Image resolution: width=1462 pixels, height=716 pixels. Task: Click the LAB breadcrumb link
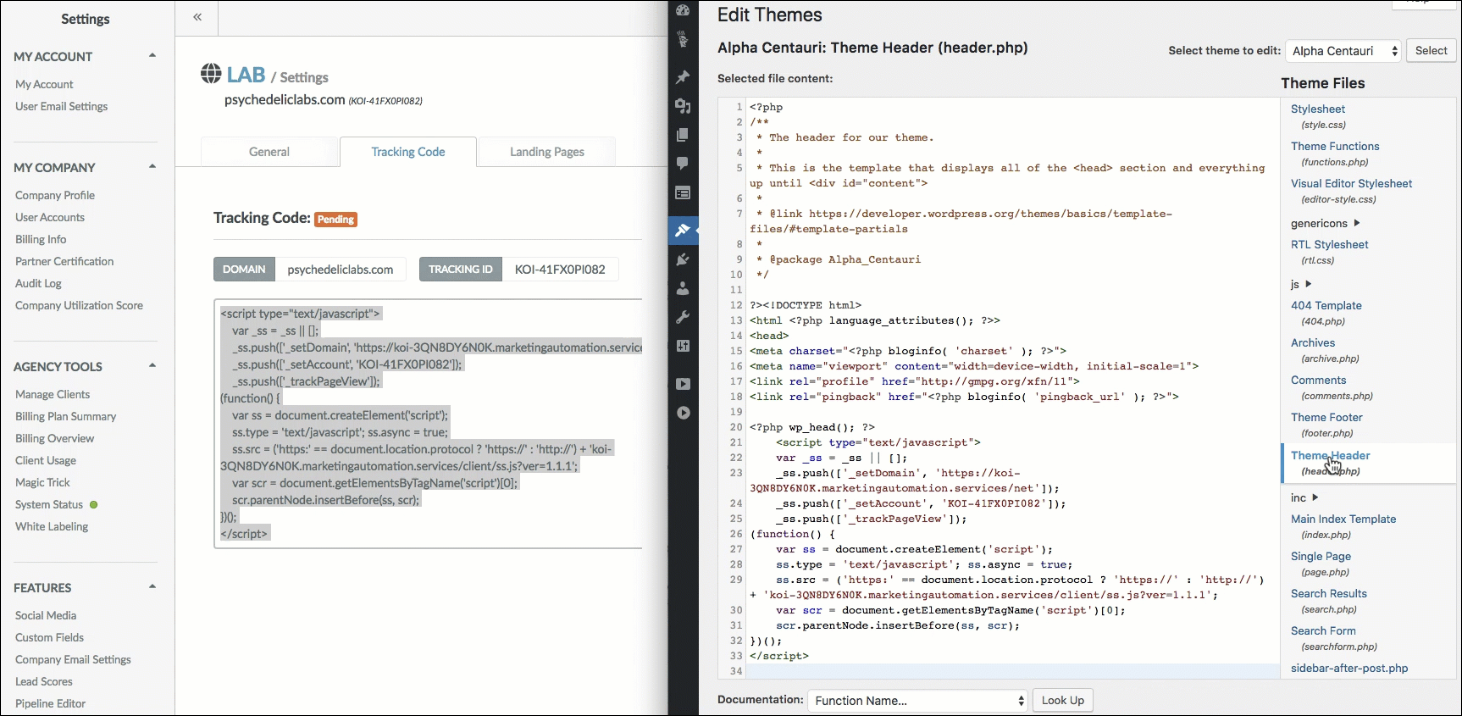pyautogui.click(x=246, y=75)
